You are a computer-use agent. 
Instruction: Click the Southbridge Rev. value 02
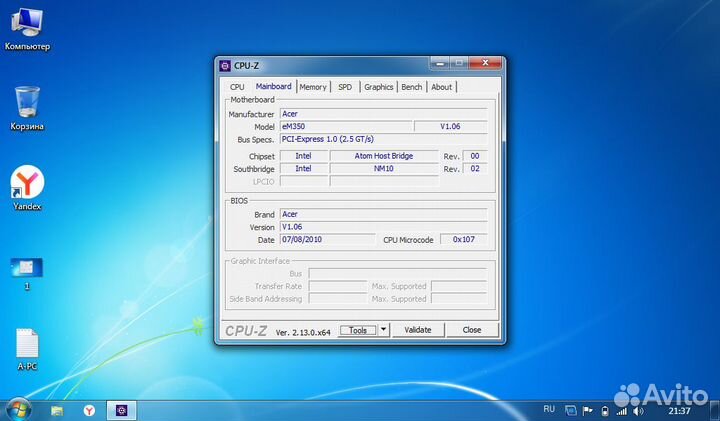[475, 168]
